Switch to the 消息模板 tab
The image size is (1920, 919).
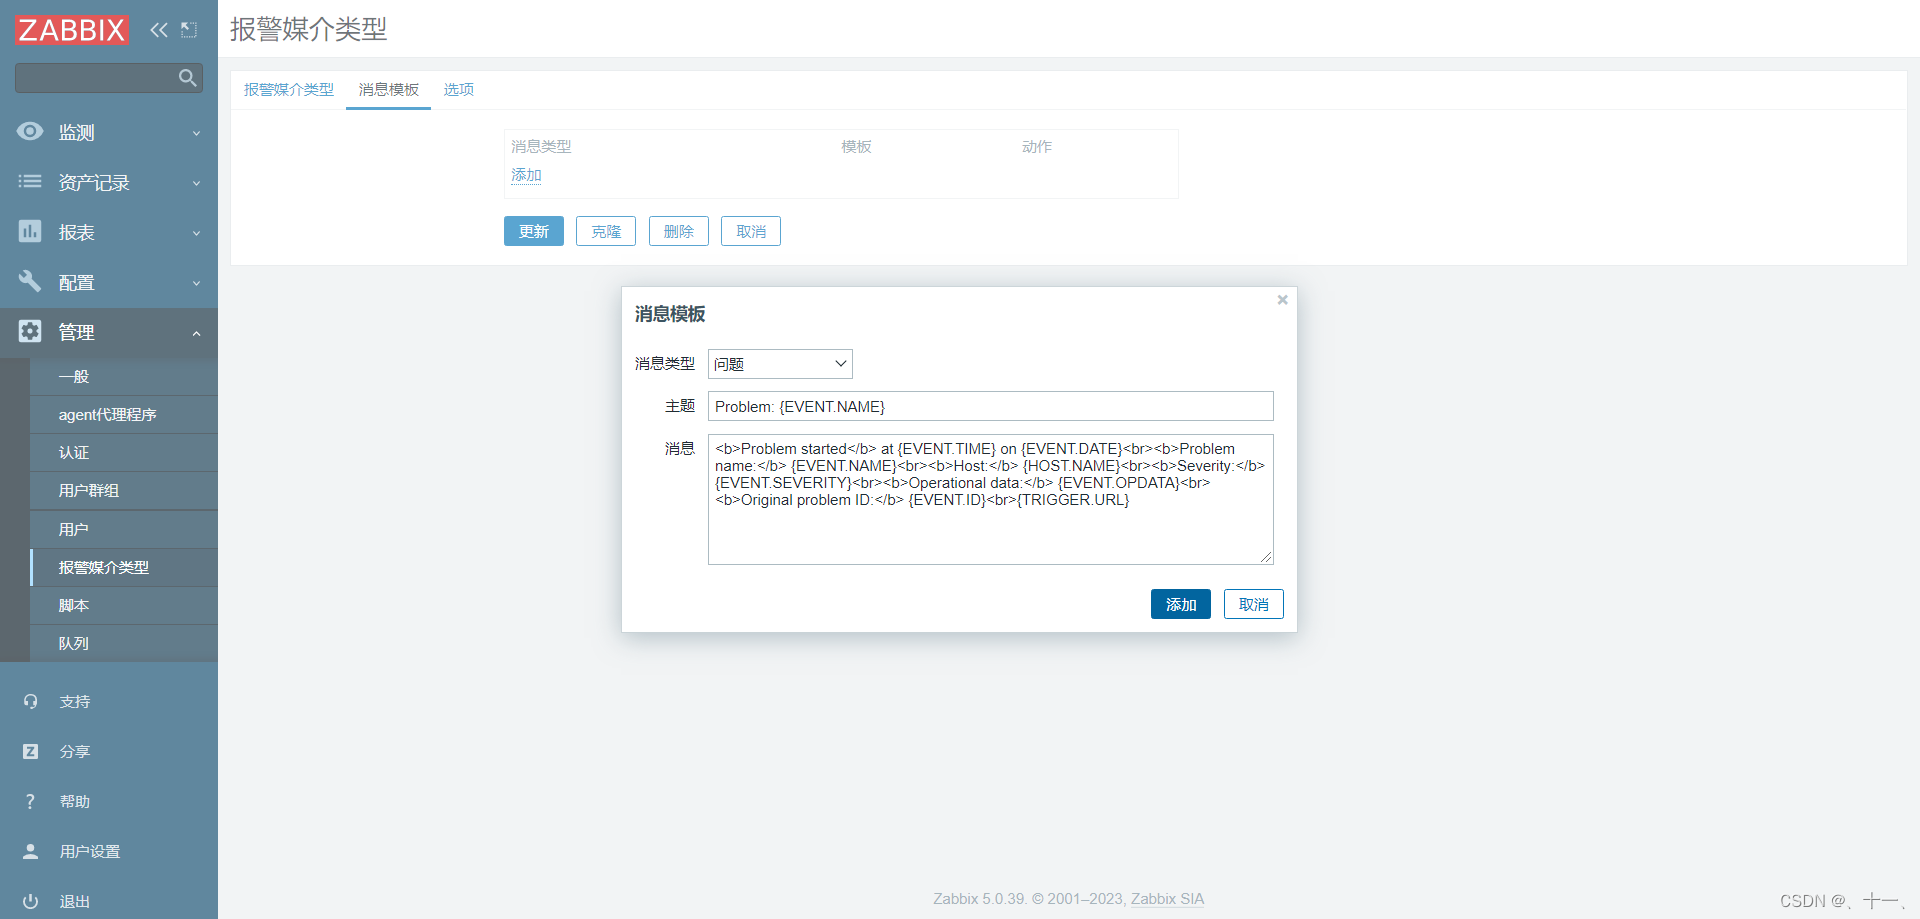389,90
